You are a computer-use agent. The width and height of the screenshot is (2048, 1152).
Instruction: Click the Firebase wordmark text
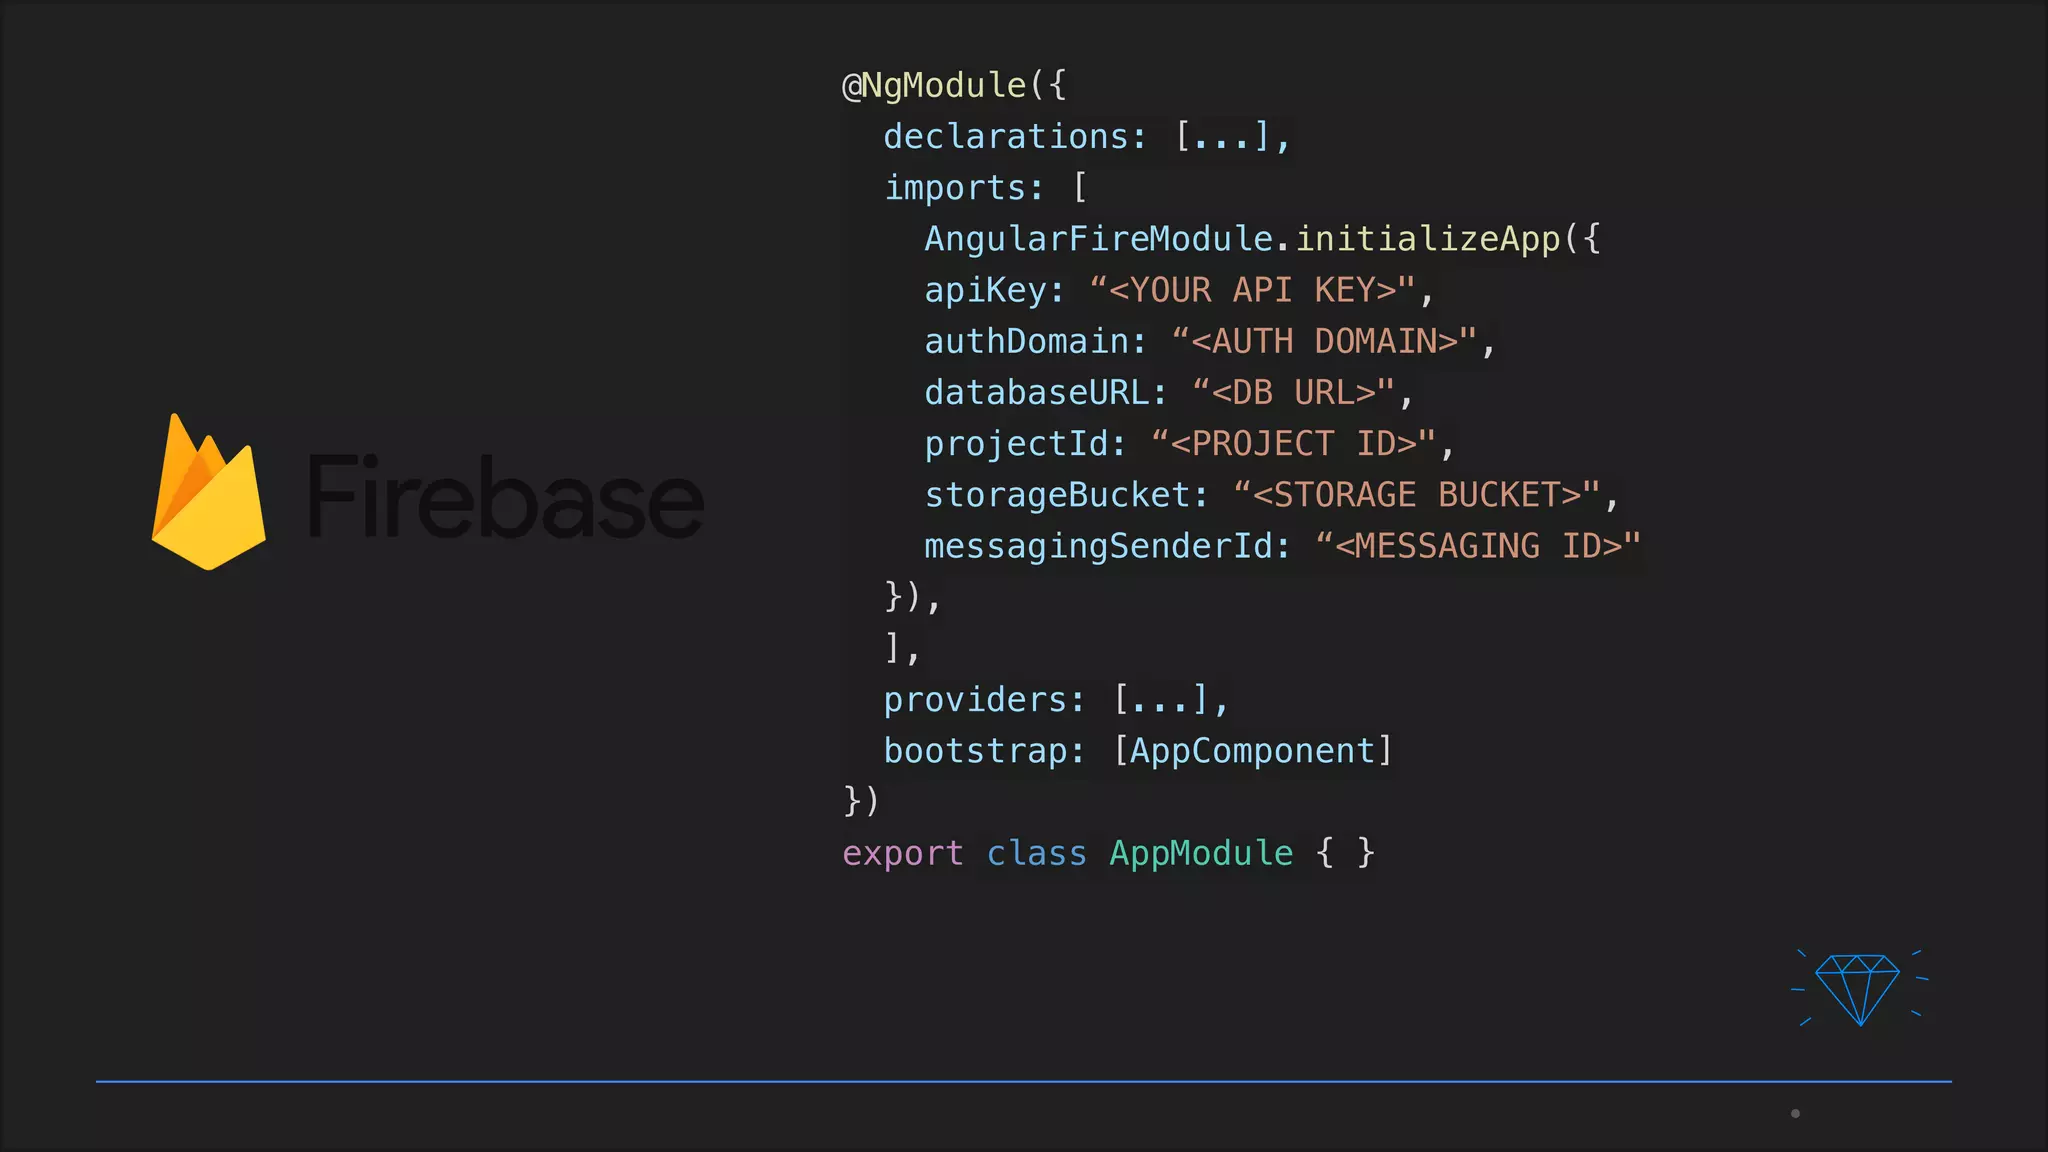[x=506, y=496]
